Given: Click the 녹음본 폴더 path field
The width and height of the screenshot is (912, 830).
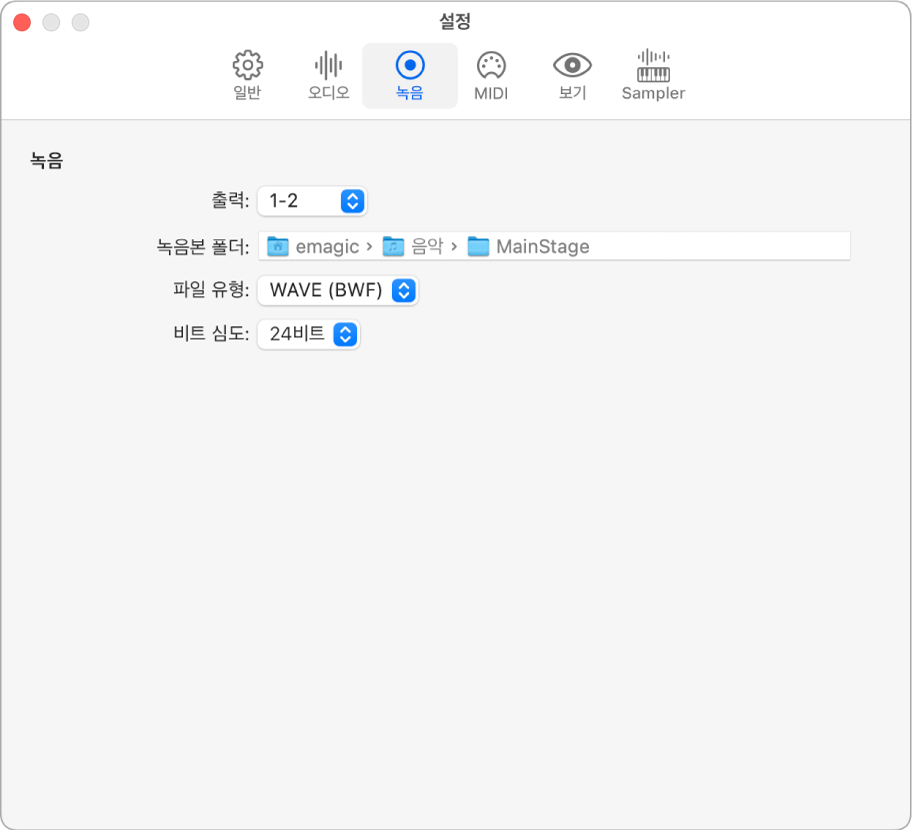Looking at the screenshot, I should coord(554,246).
